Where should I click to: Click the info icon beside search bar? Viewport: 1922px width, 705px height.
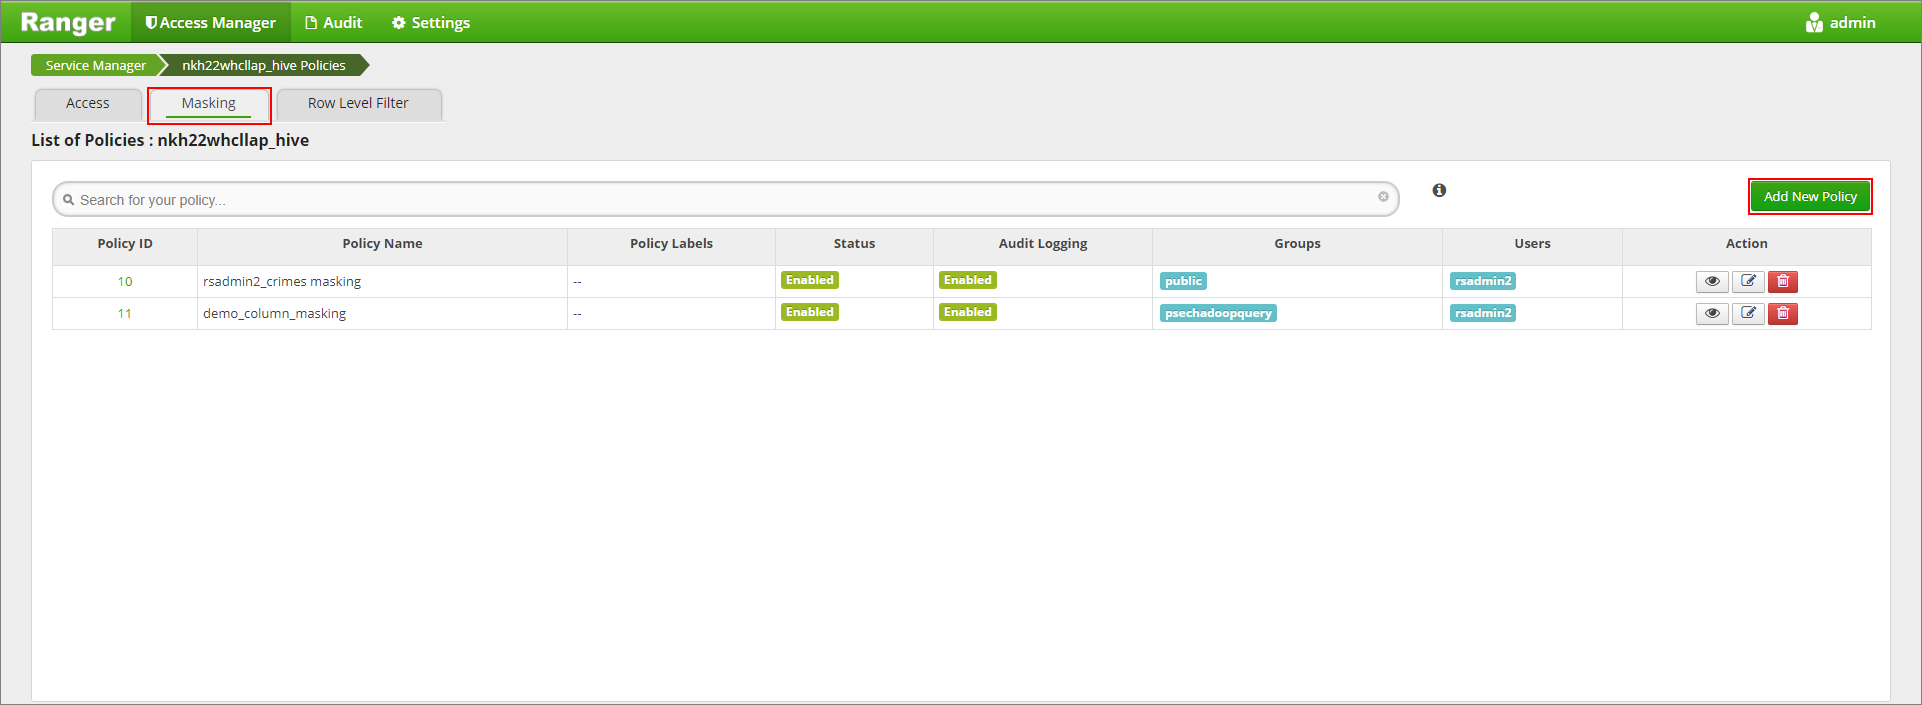pos(1439,190)
